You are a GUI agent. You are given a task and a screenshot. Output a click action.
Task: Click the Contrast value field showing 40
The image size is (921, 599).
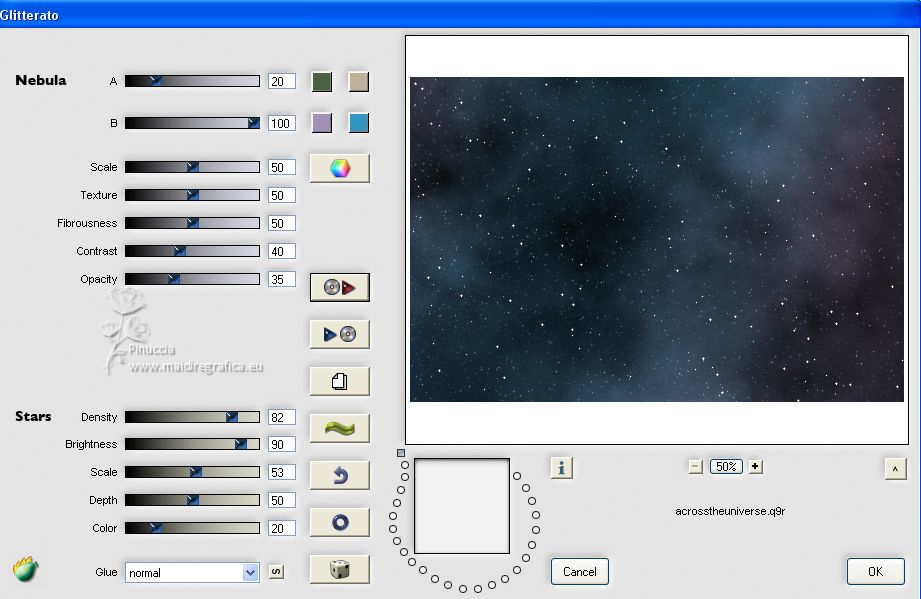(x=281, y=251)
